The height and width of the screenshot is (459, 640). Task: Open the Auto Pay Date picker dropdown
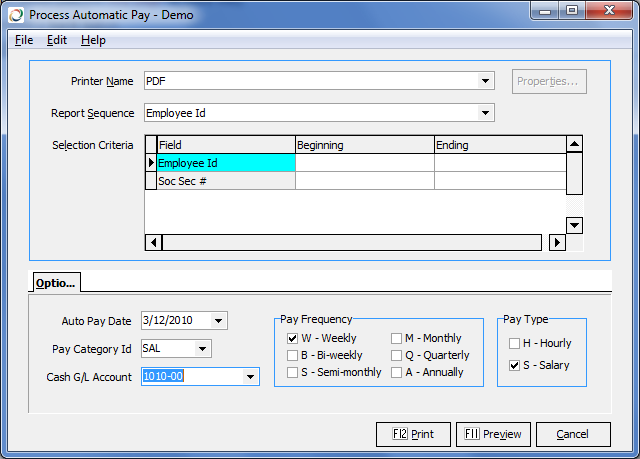[219, 321]
